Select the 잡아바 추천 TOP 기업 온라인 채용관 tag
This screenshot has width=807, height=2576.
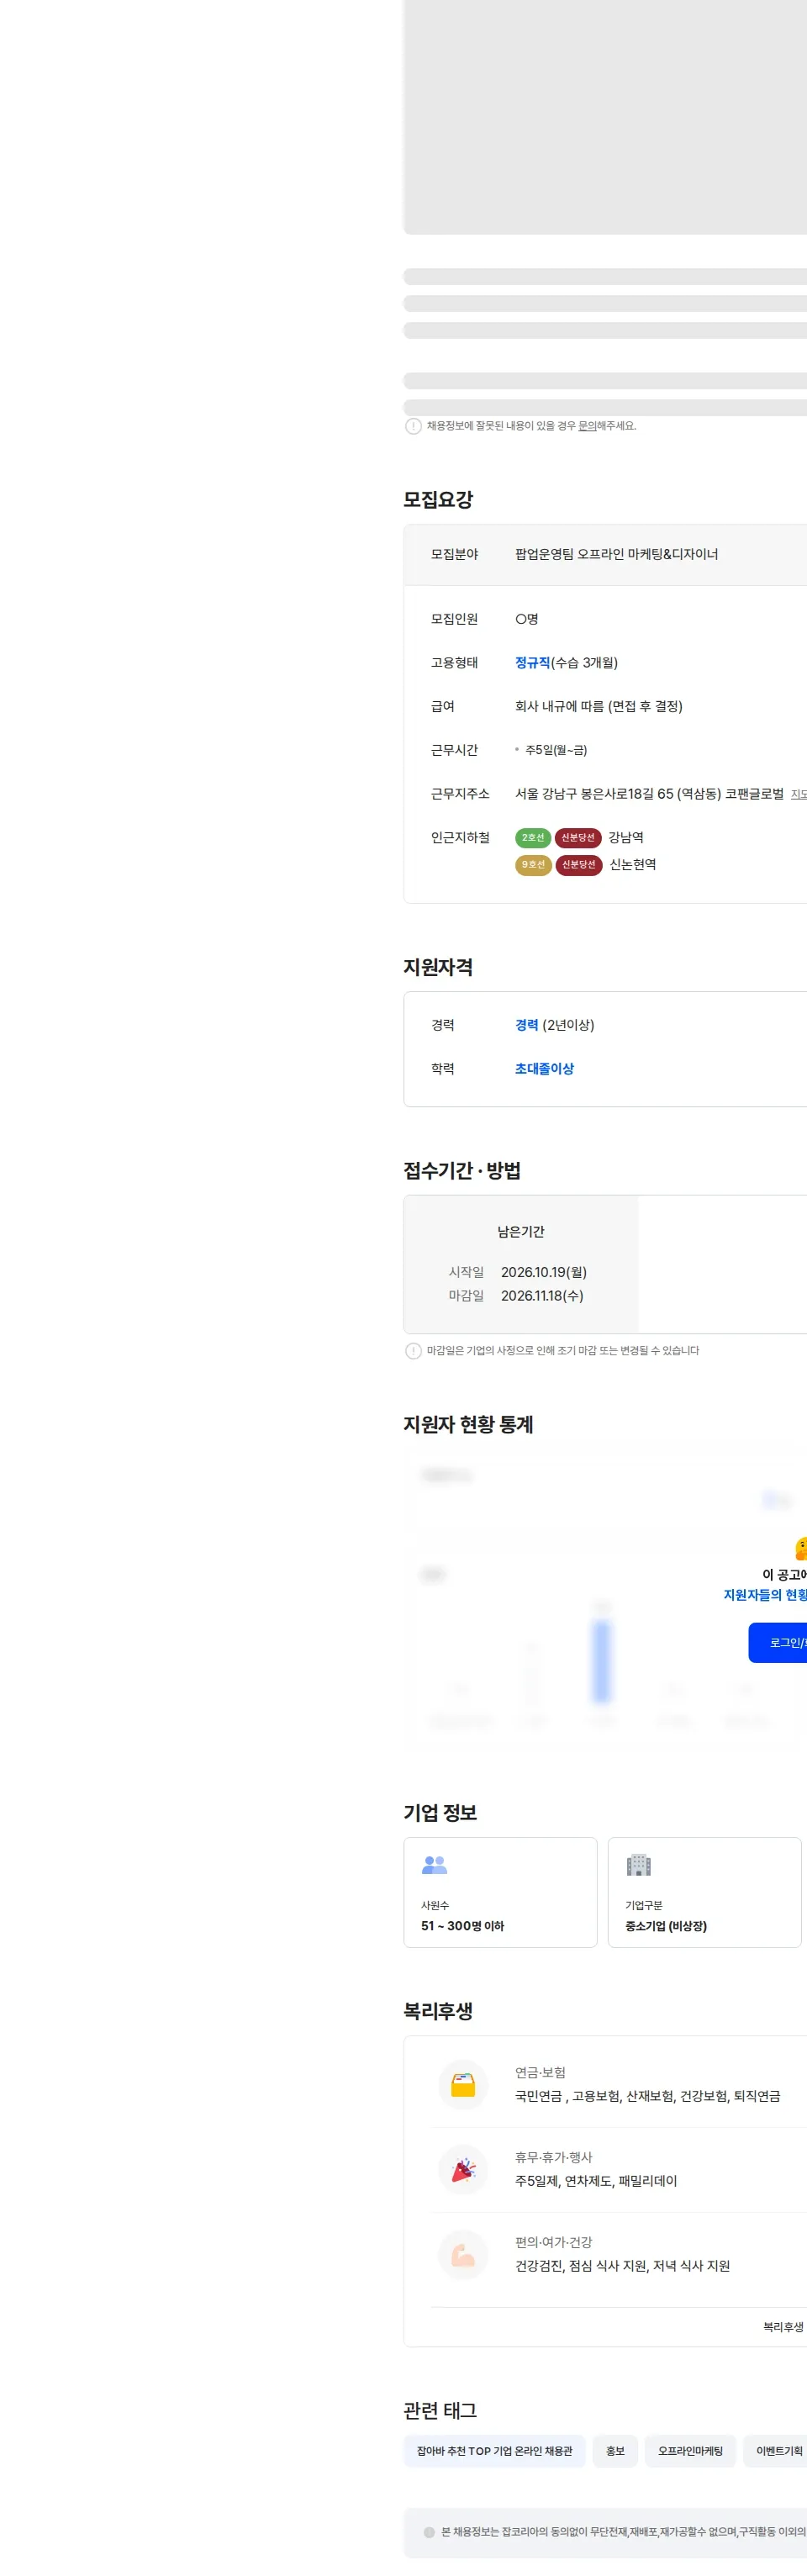tap(494, 2451)
